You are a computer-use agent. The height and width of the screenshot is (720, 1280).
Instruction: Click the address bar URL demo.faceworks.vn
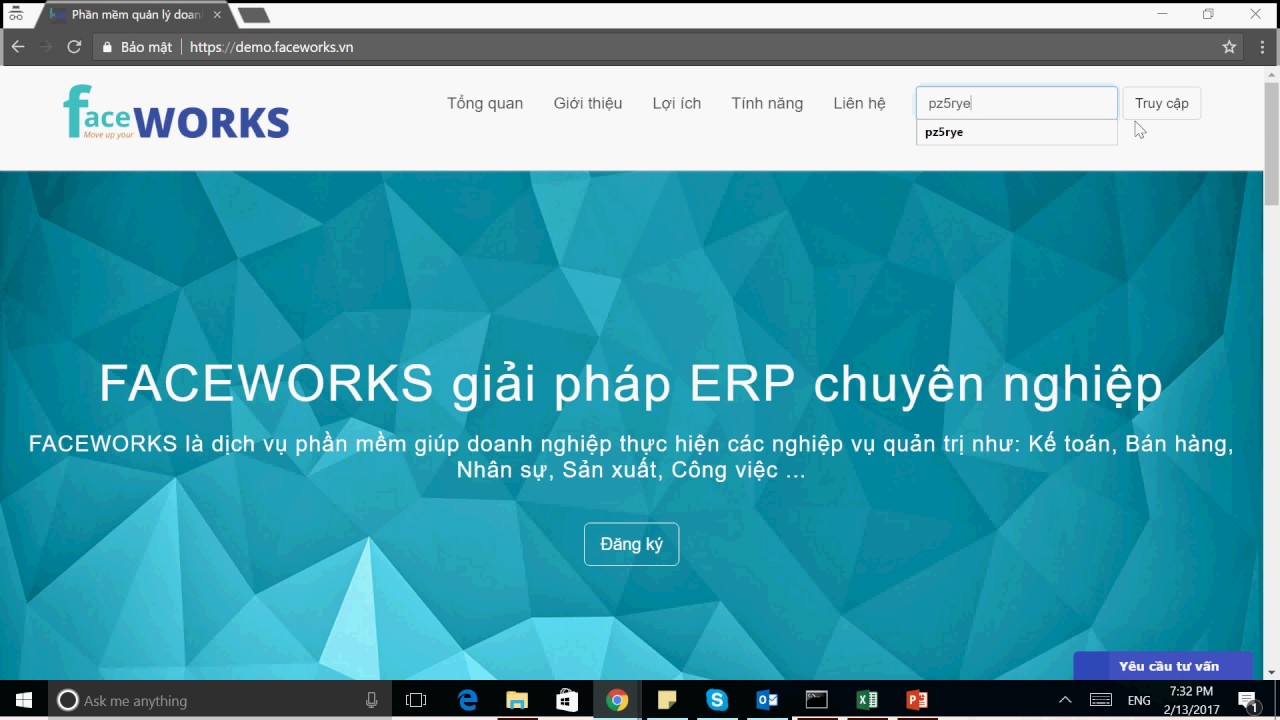pyautogui.click(x=271, y=47)
